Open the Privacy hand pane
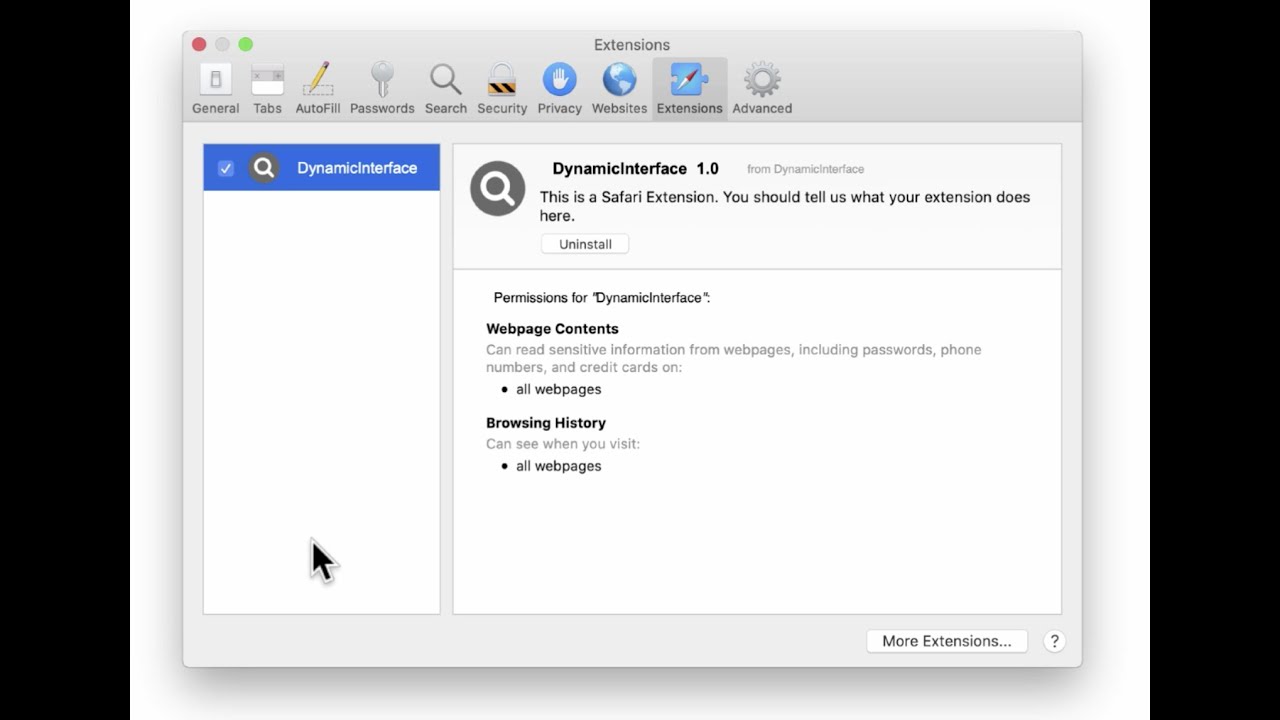Screen dimensions: 1280x720 coord(559,90)
